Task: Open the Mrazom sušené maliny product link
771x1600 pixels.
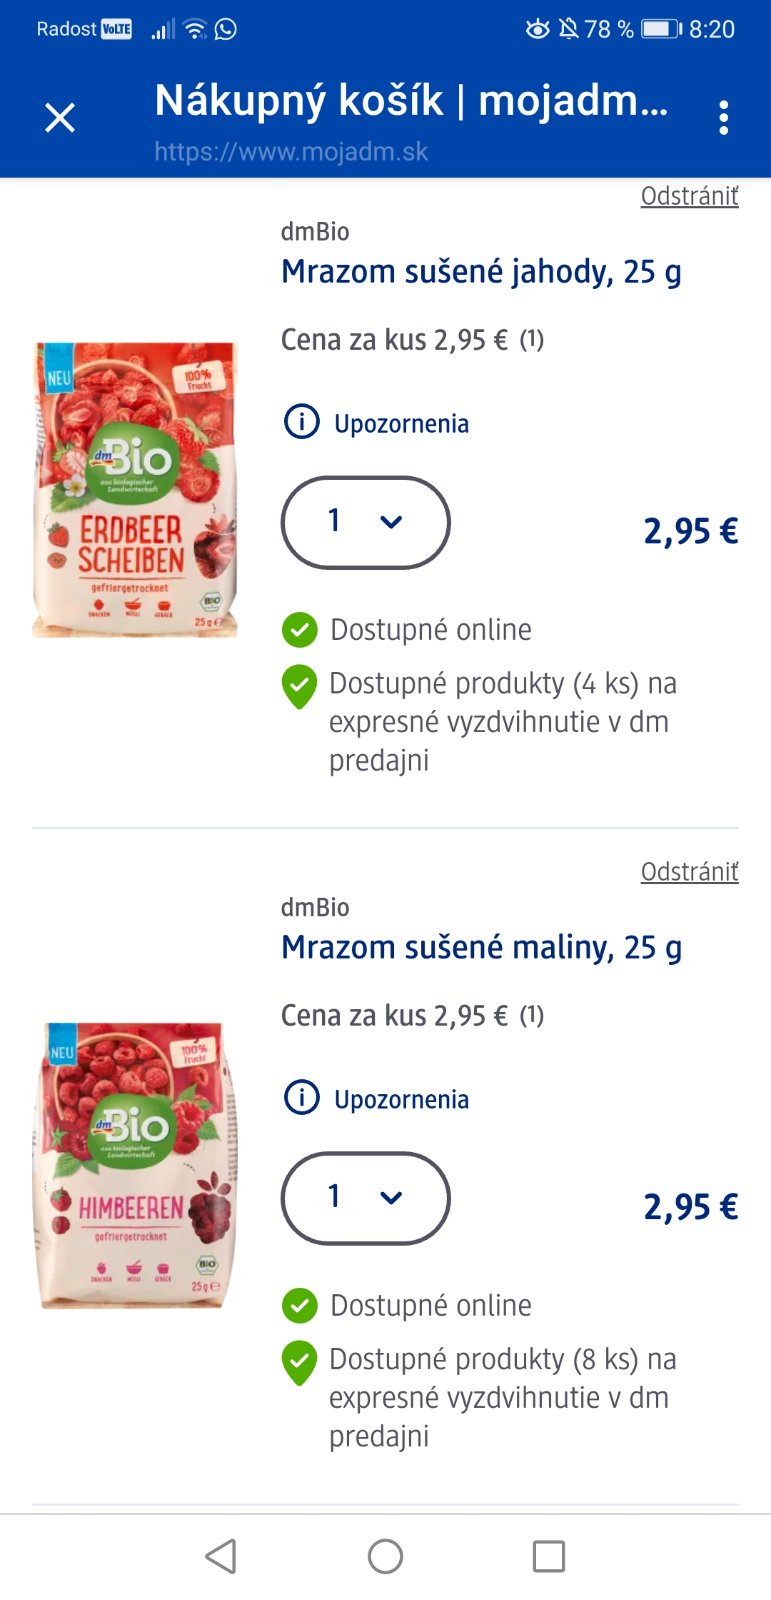Action: tap(481, 948)
